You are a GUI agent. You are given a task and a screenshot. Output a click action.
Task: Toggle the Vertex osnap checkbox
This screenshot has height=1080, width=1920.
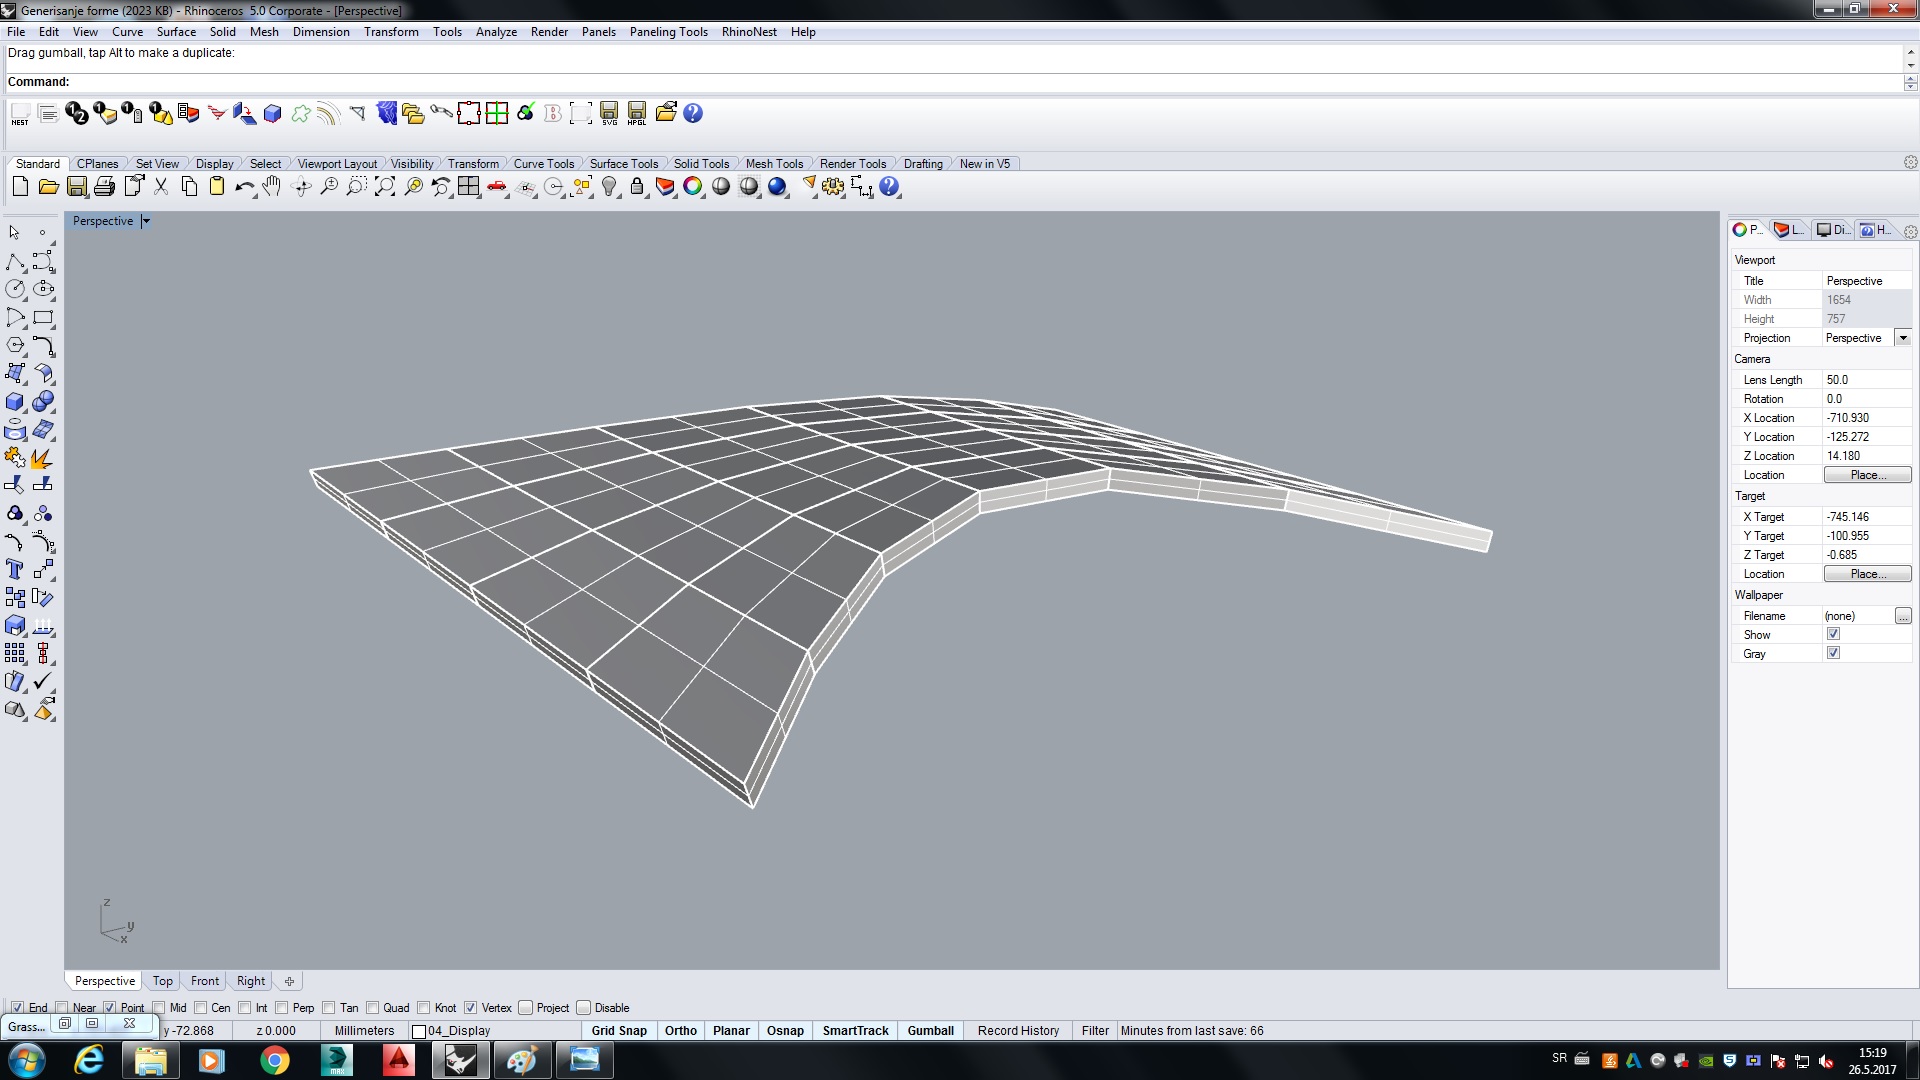point(470,1008)
